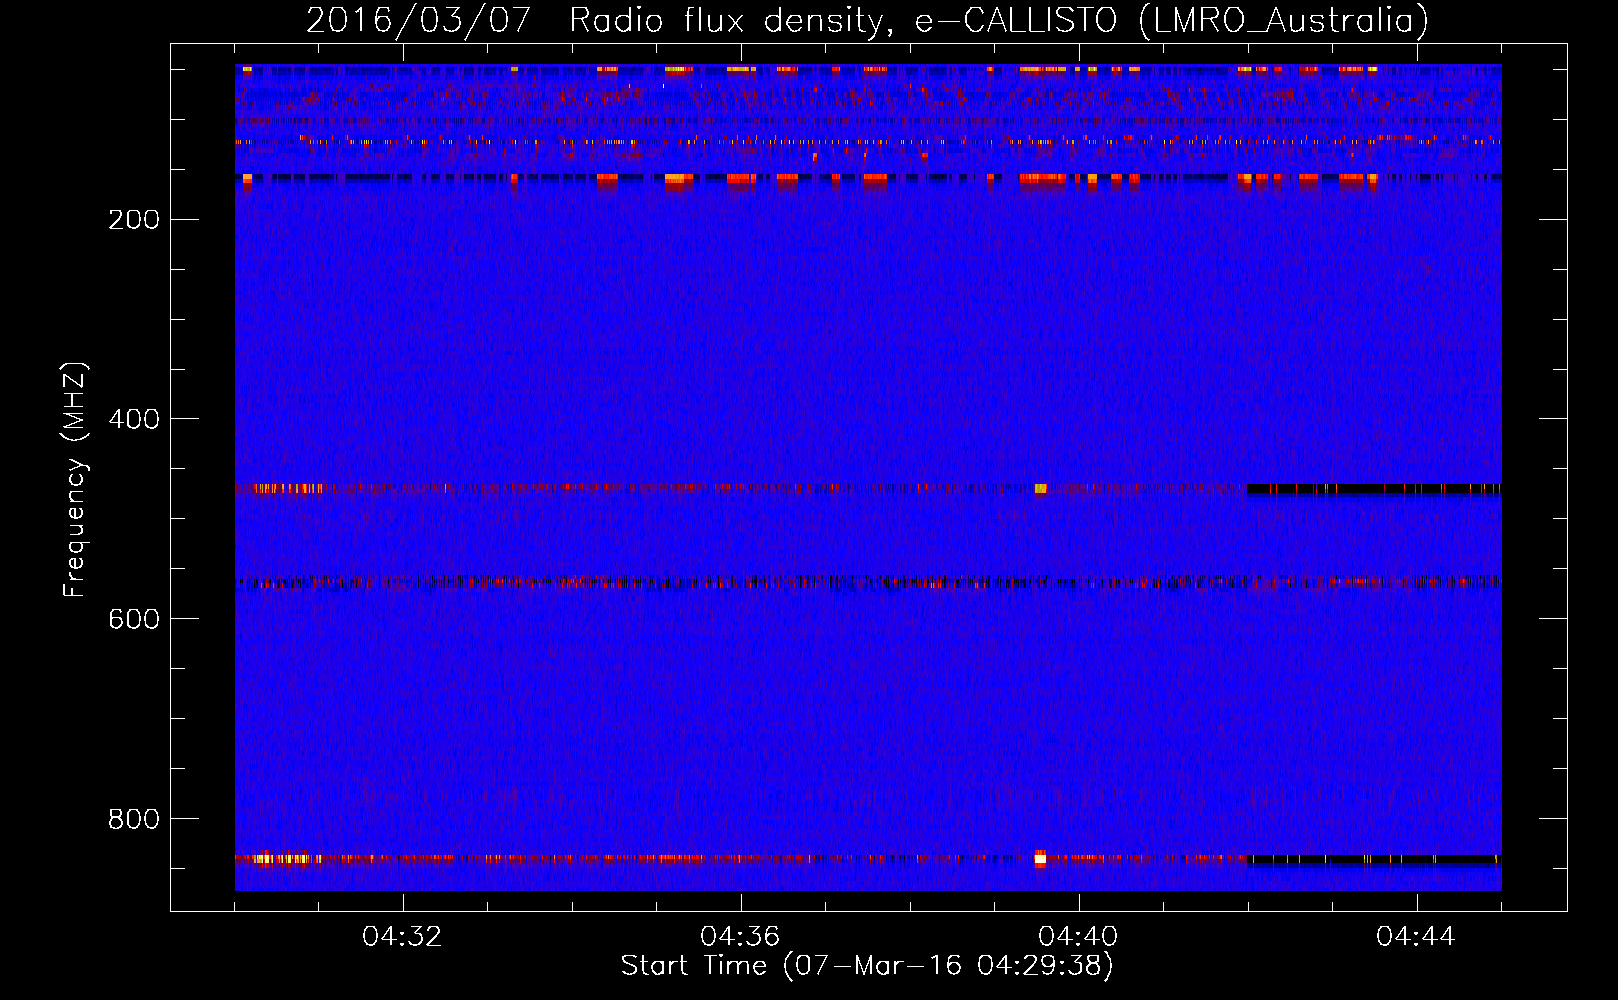Click the black band near 470 MHz after 04:42
Image resolution: width=1618 pixels, height=1000 pixels.
(1374, 489)
